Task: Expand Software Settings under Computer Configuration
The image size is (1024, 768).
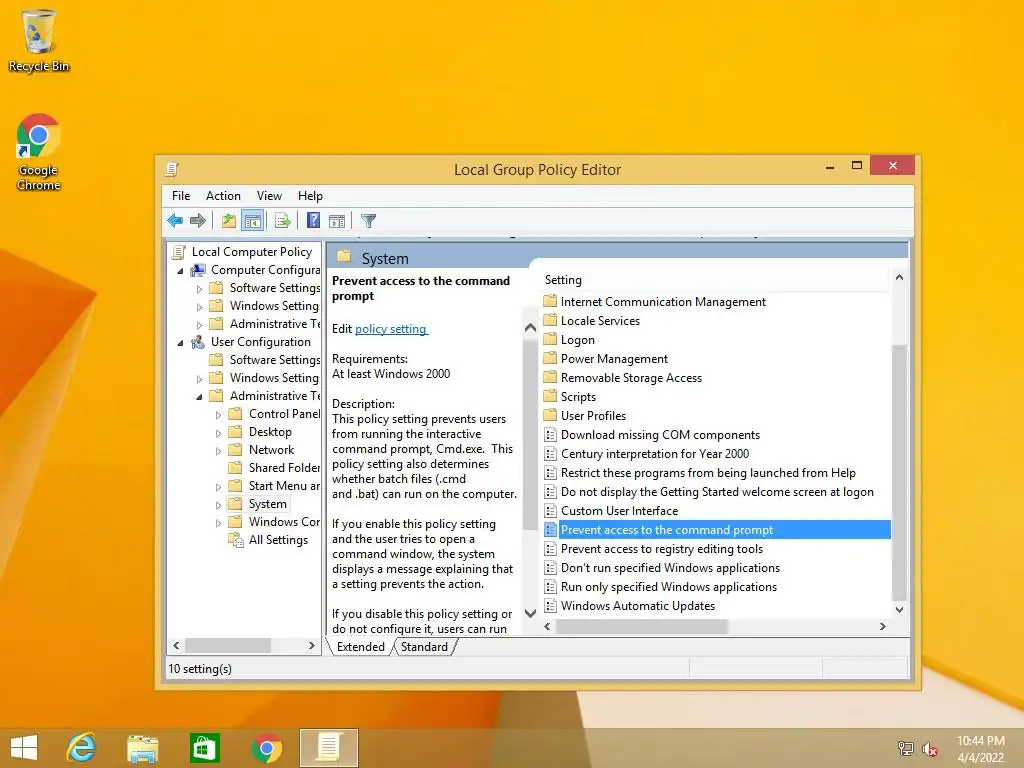Action: point(200,289)
